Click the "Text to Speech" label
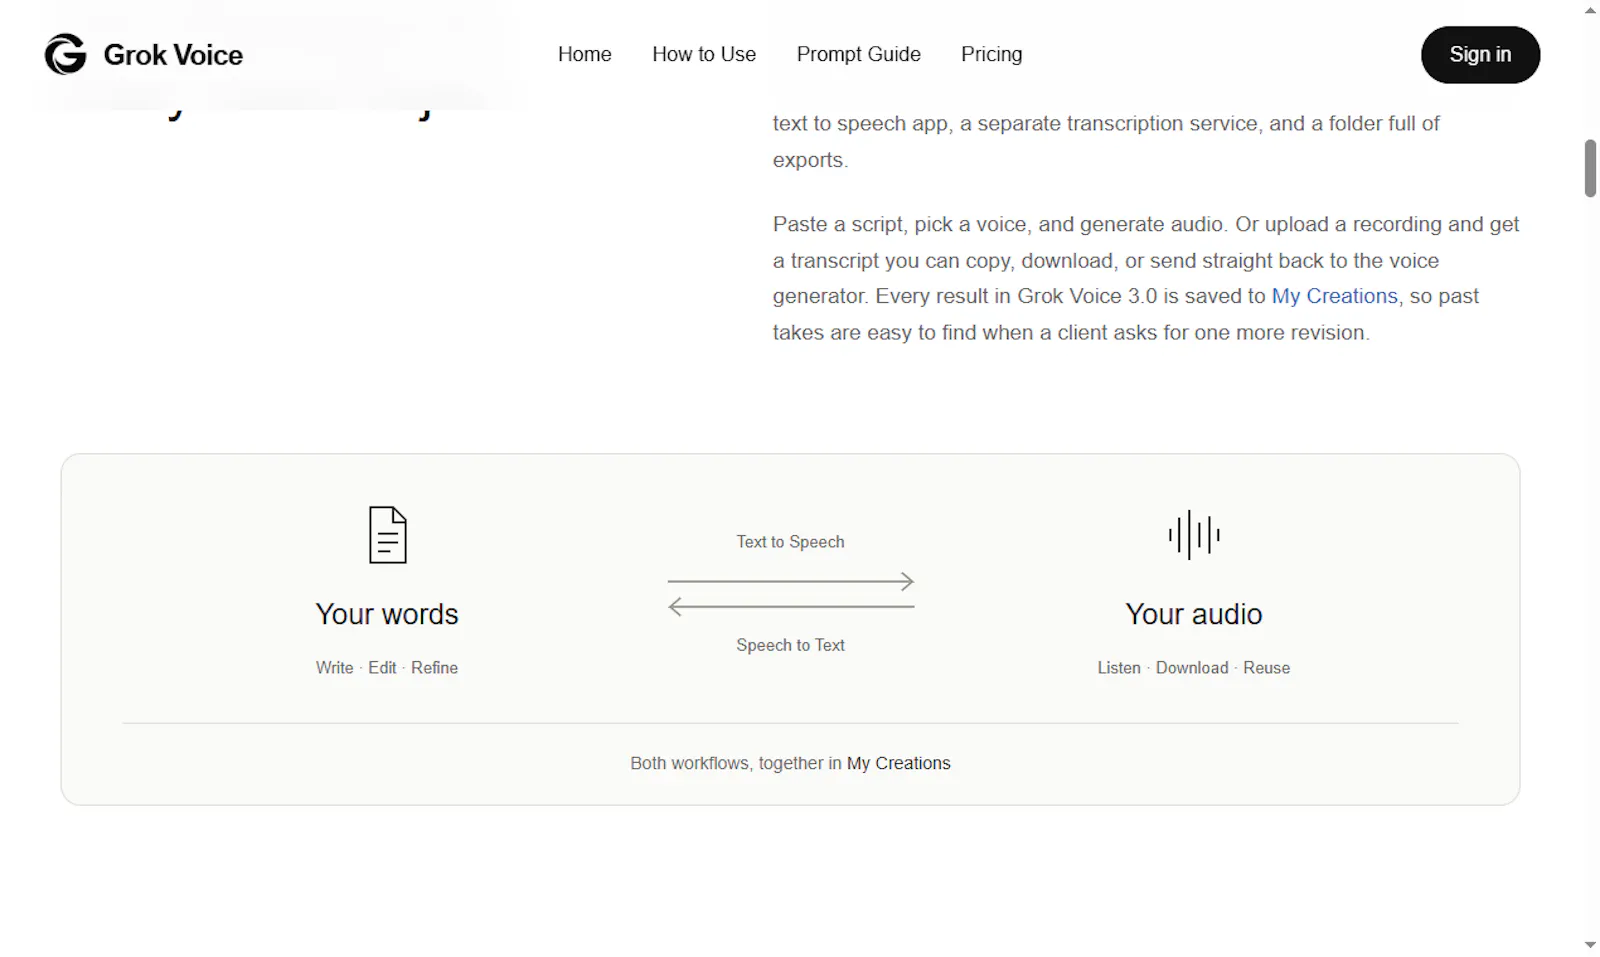Image resolution: width=1600 pixels, height=957 pixels. [x=791, y=542]
